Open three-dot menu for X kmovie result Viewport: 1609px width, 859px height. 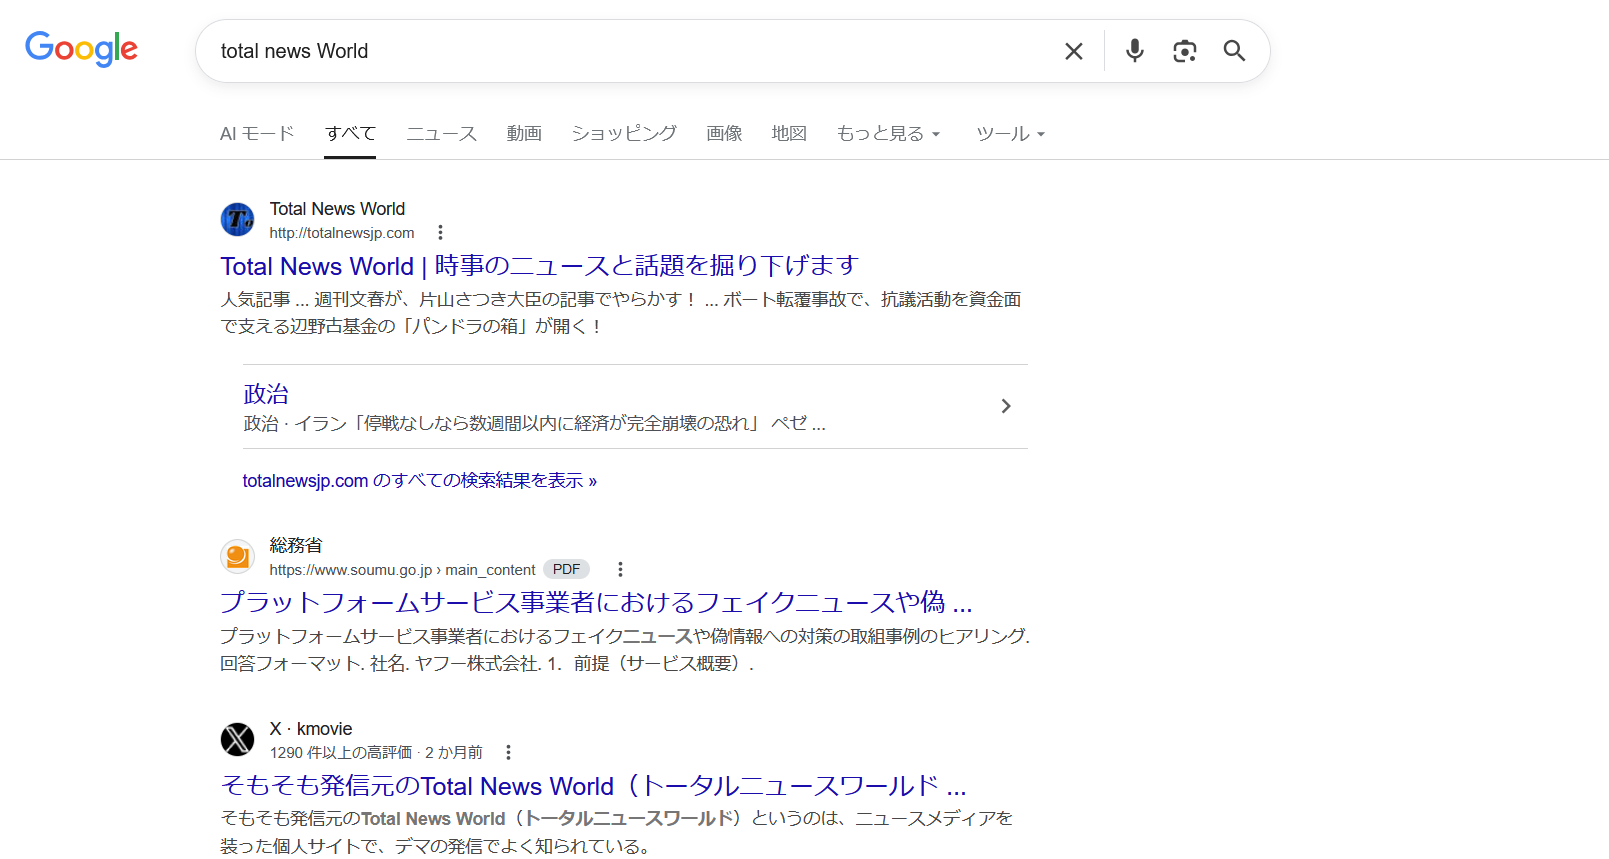click(508, 753)
